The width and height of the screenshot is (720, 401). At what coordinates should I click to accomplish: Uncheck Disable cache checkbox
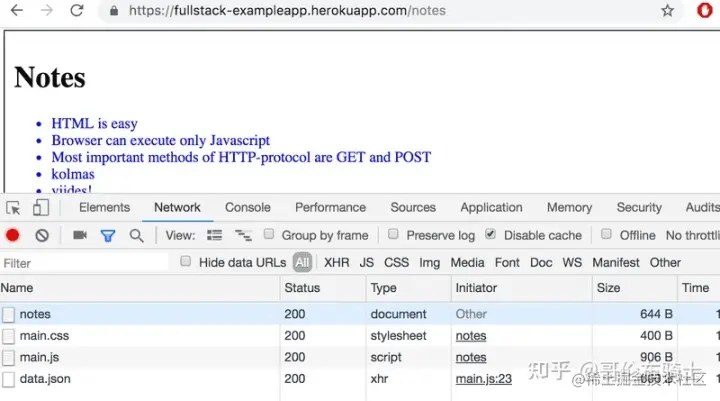pos(490,234)
